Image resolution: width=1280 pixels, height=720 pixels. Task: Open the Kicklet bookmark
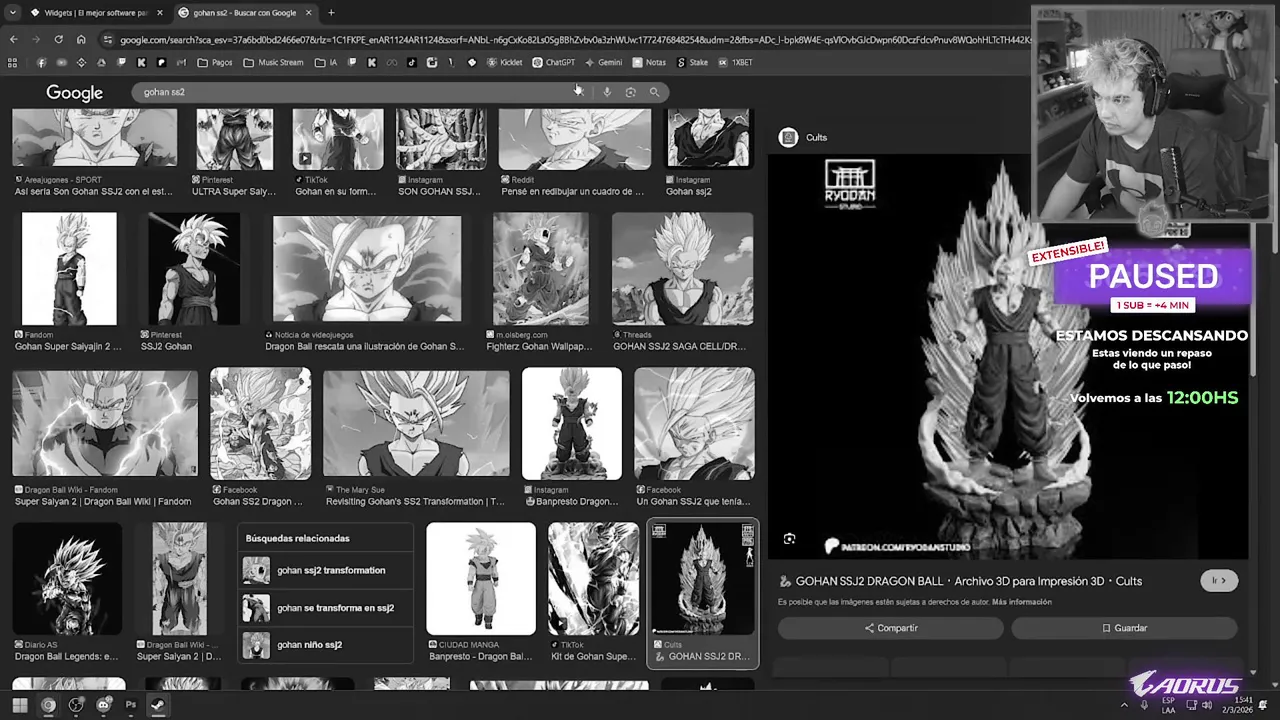pos(505,62)
